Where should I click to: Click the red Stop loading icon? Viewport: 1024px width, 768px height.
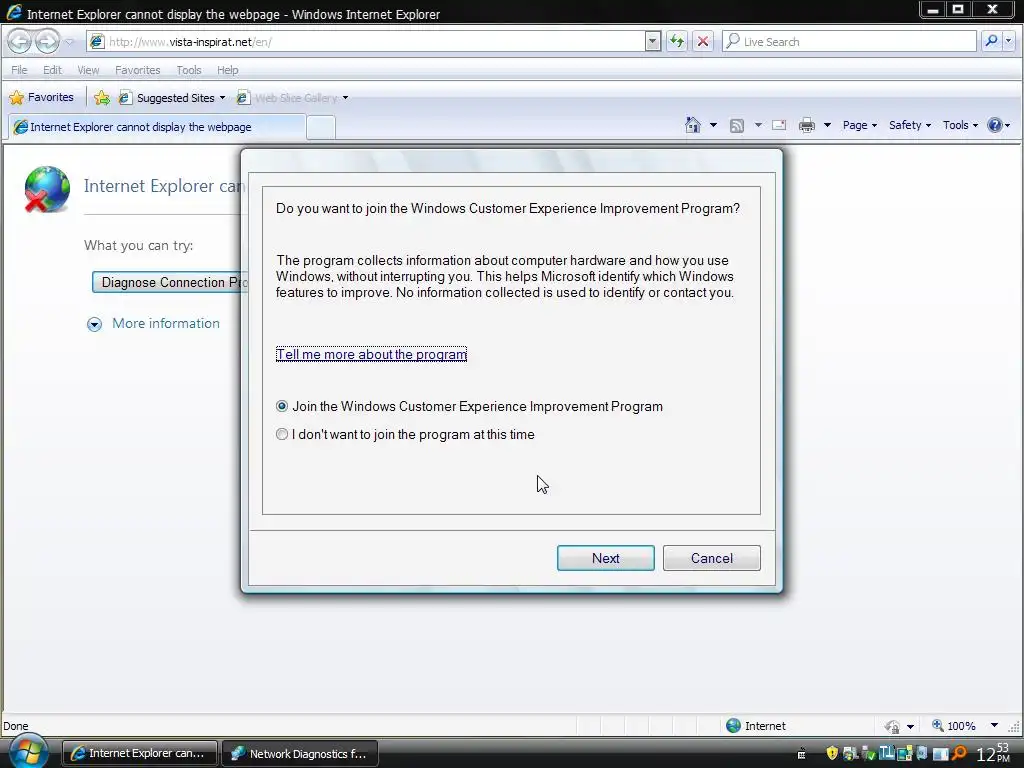tap(703, 42)
